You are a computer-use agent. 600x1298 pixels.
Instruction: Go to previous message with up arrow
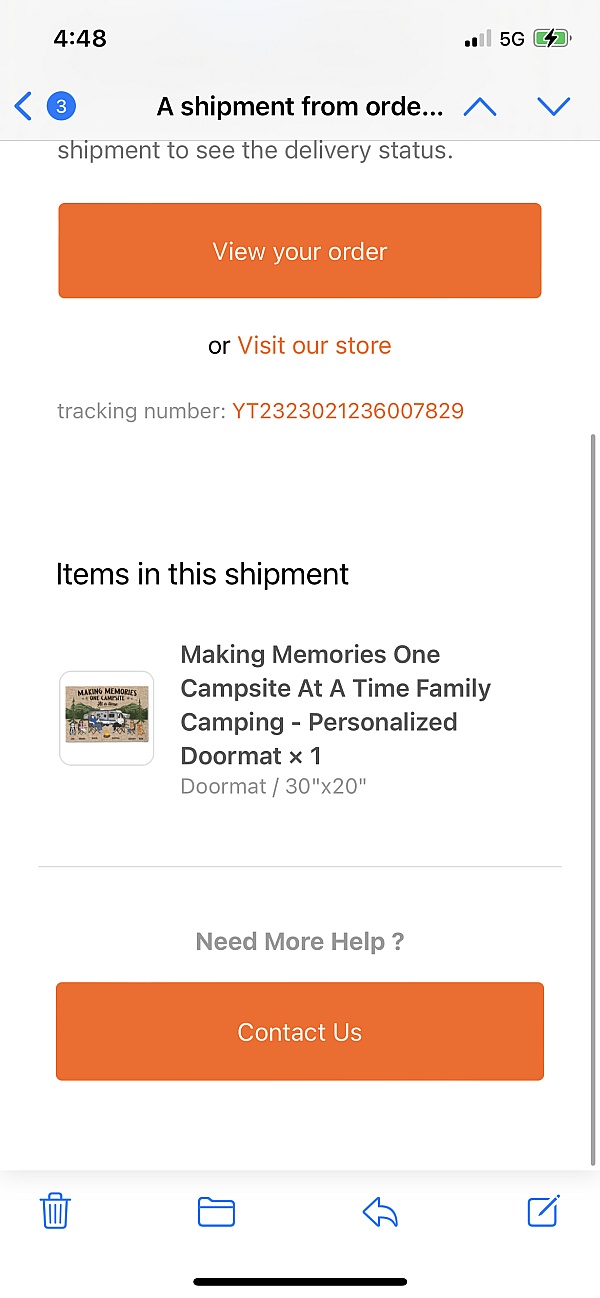coord(480,106)
